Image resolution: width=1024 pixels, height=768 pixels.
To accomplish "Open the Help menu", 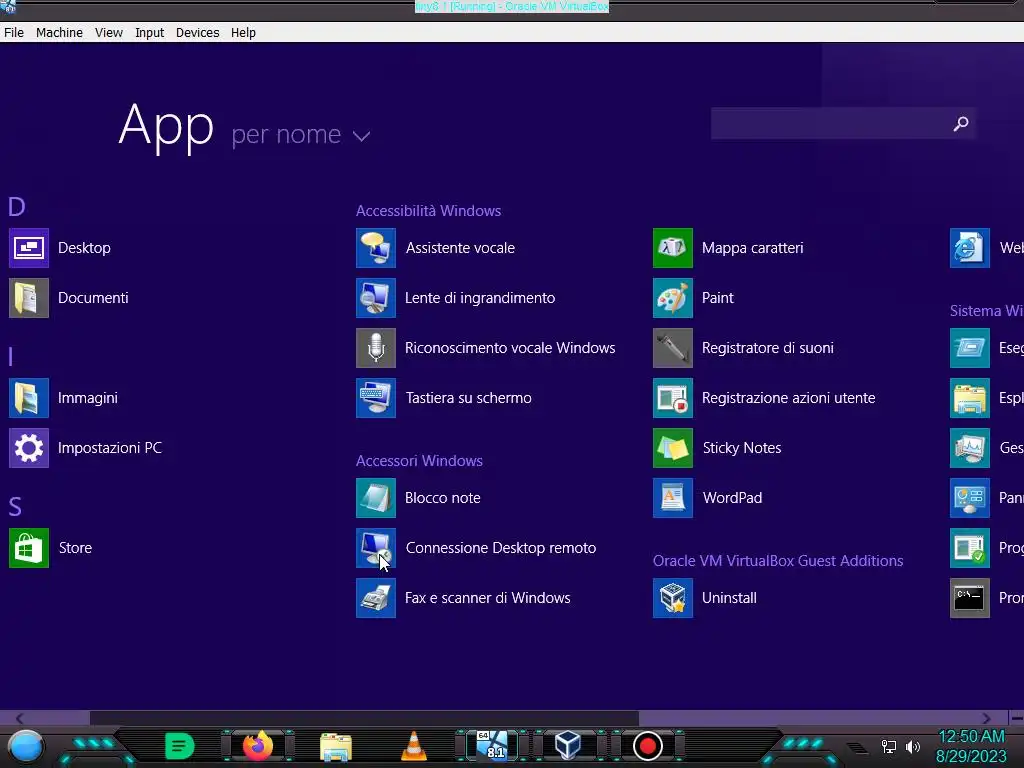I will [243, 33].
